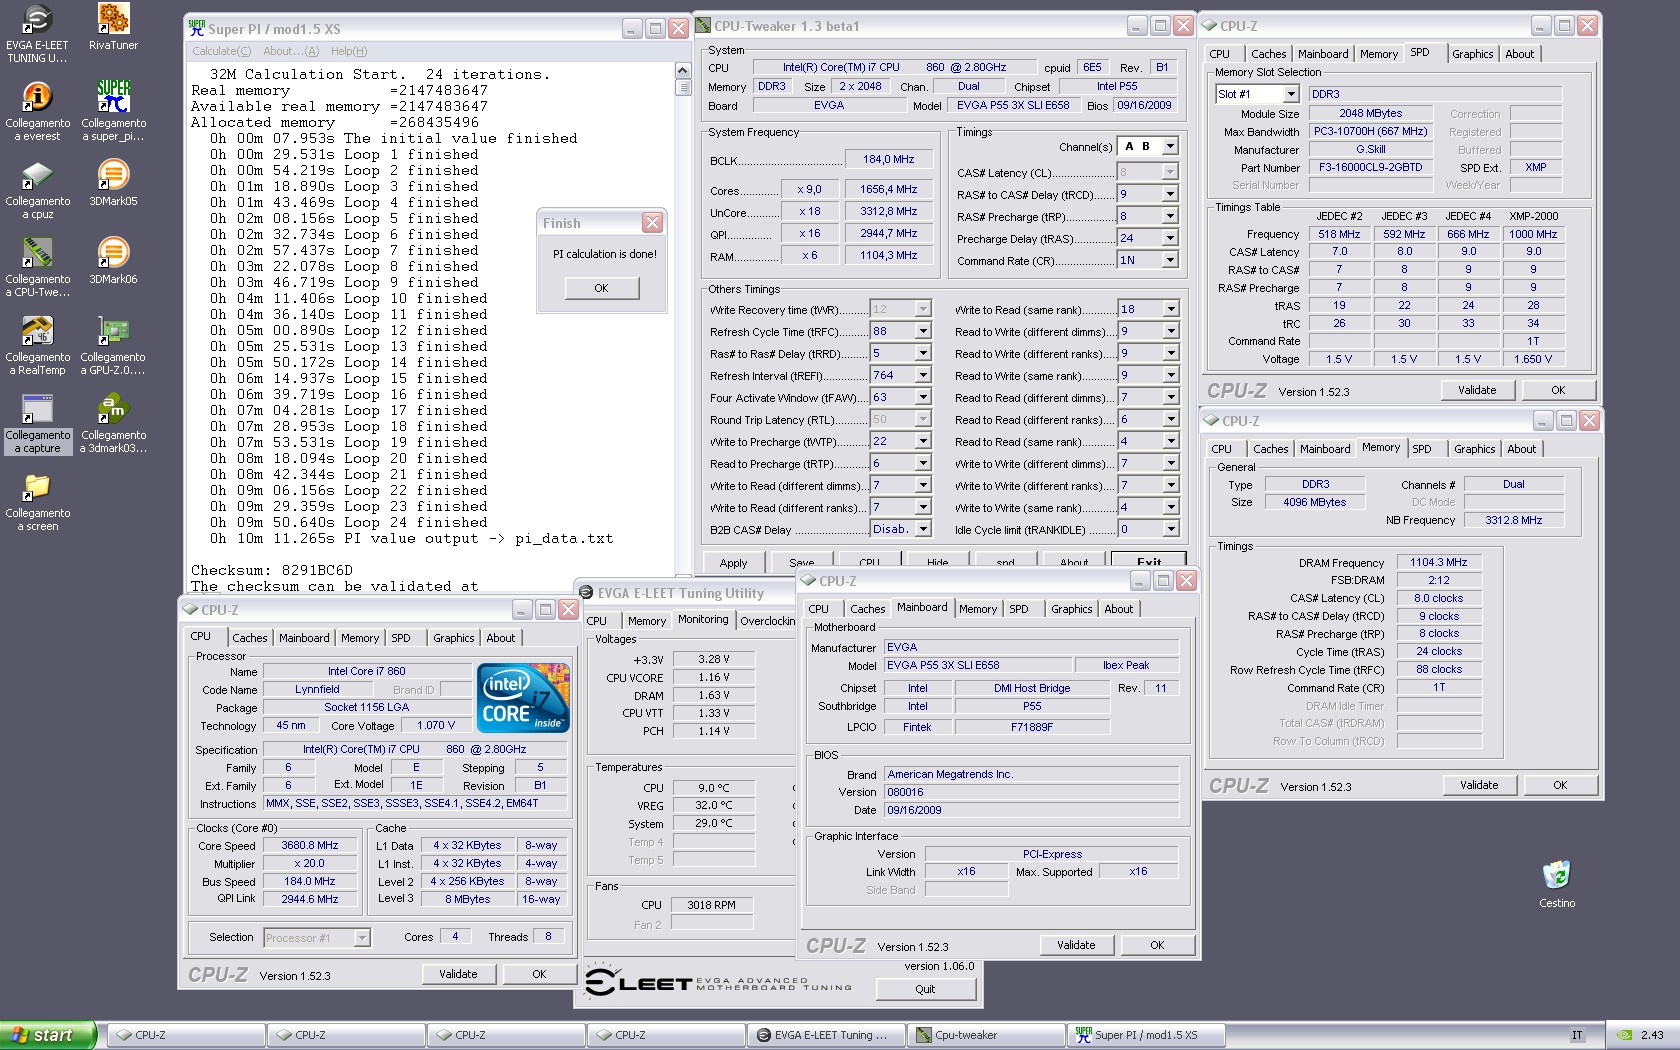1680x1050 pixels.
Task: Click the E-LEET logo in EVGA utility
Action: pos(718,983)
